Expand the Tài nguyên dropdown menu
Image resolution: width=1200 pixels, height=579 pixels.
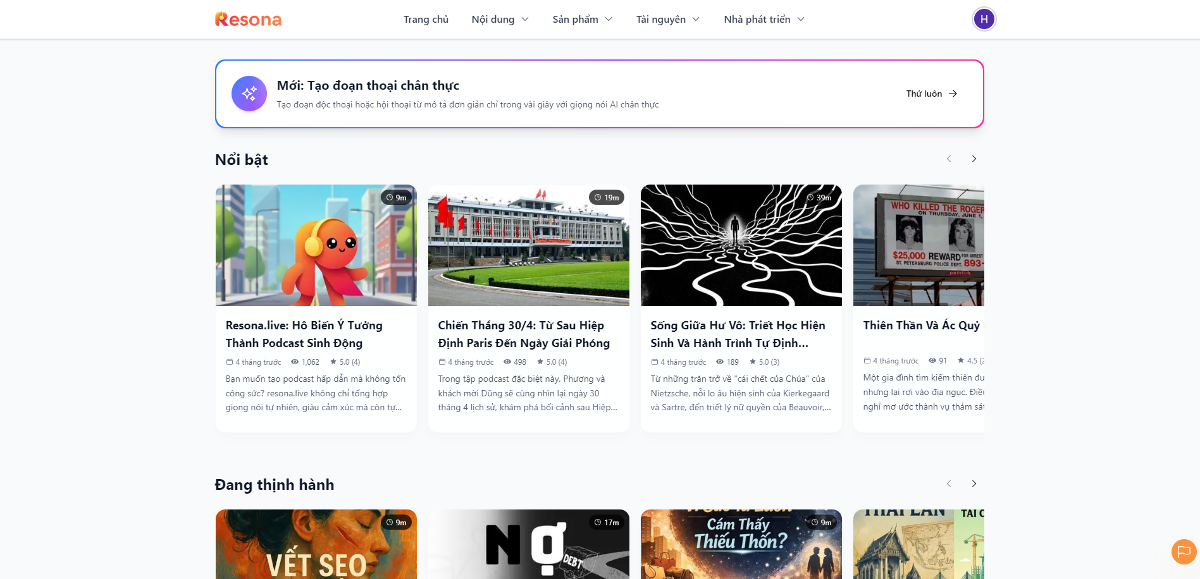point(667,19)
